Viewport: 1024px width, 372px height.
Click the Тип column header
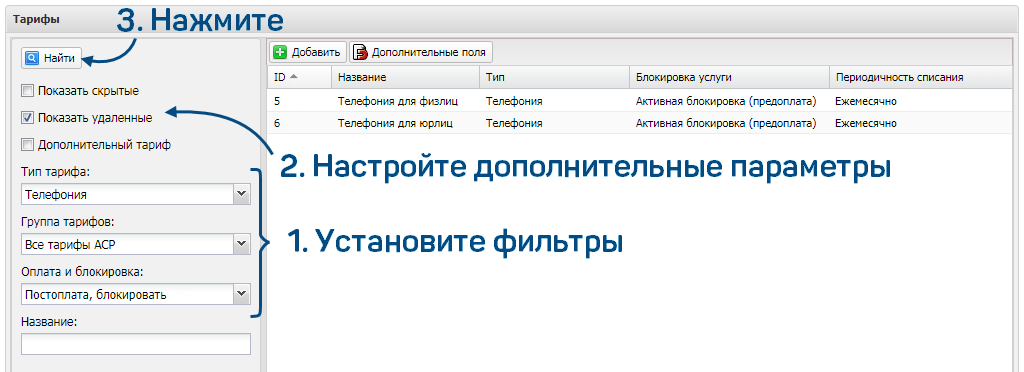click(x=554, y=77)
